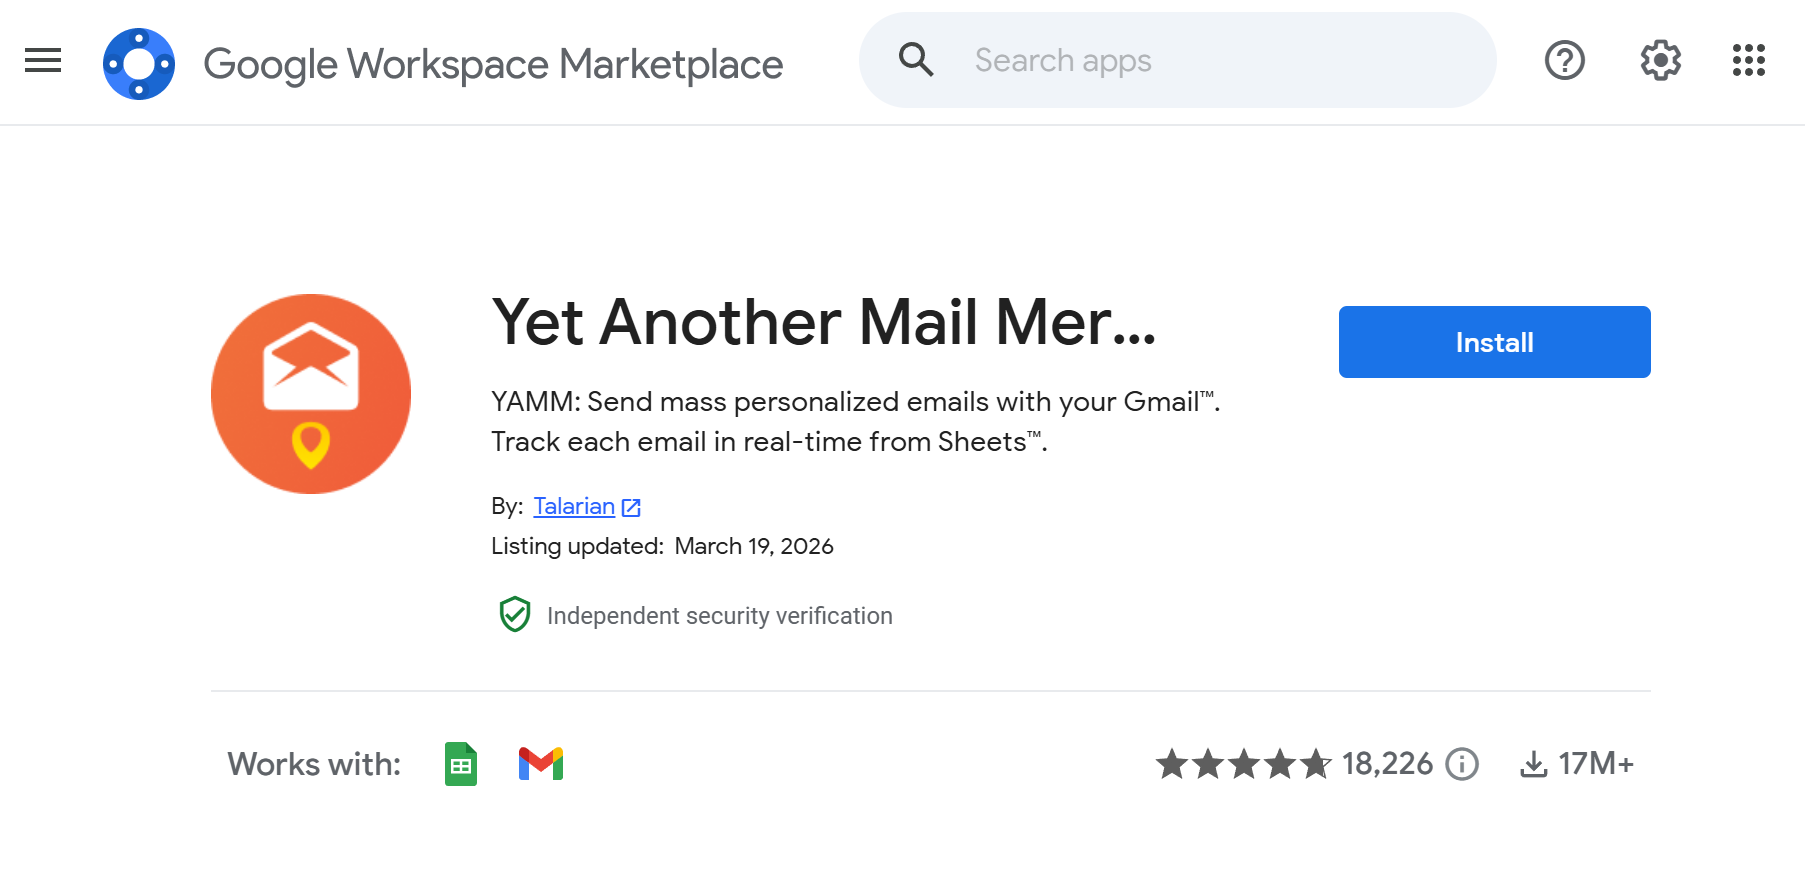Click the five star rating
Screen dimensions: 1805x892
pos(1244,764)
